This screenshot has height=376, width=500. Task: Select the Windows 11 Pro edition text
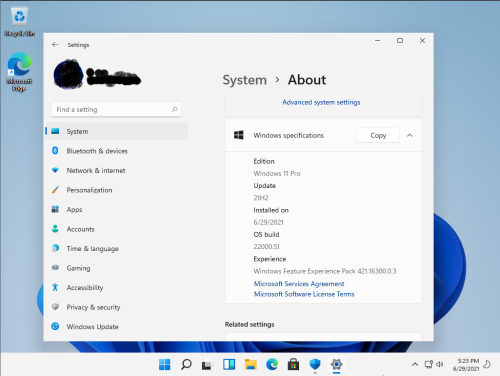click(277, 173)
